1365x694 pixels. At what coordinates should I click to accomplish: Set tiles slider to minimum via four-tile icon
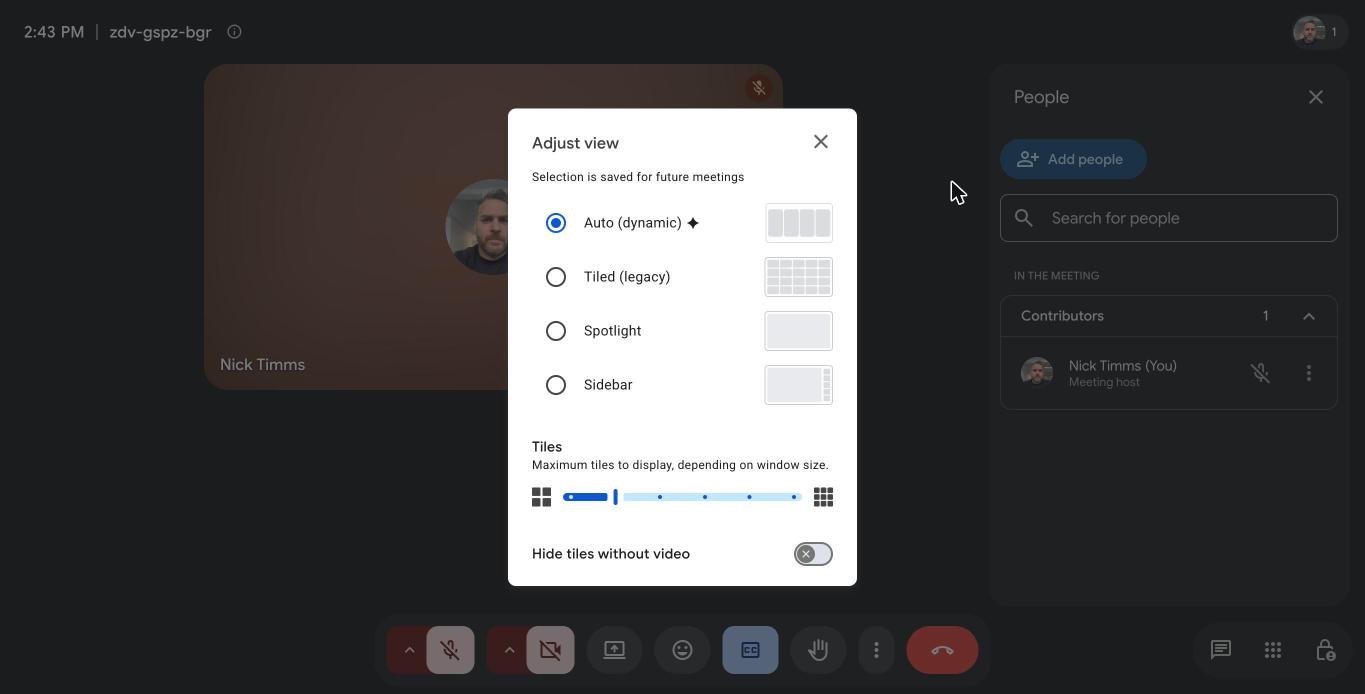[x=541, y=497]
